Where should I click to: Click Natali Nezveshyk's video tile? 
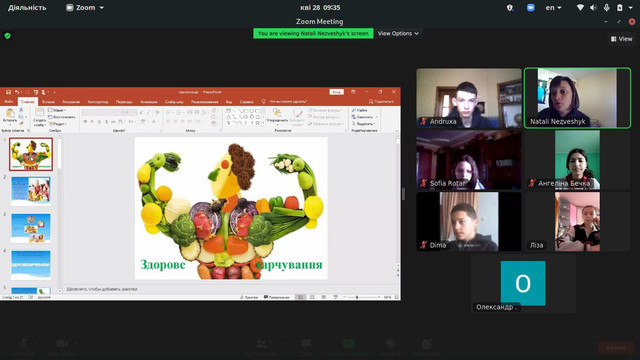pos(577,98)
